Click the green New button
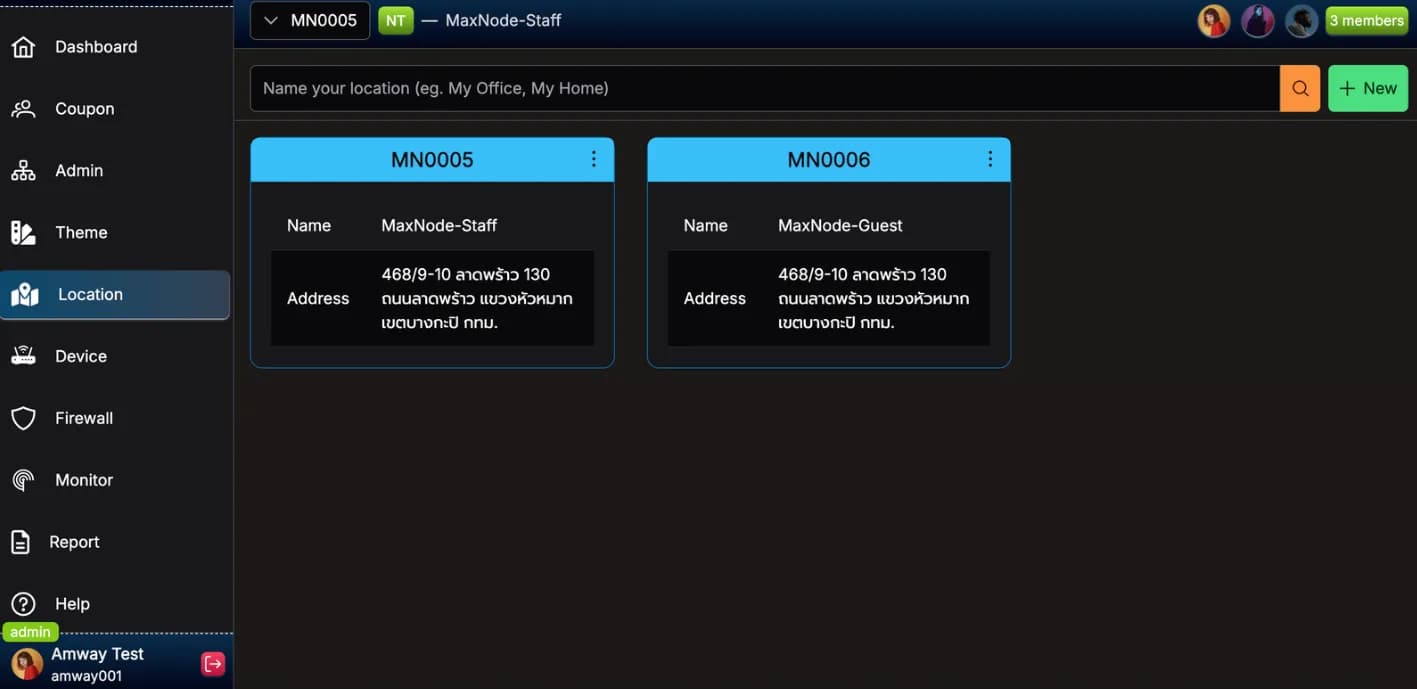 click(1367, 87)
